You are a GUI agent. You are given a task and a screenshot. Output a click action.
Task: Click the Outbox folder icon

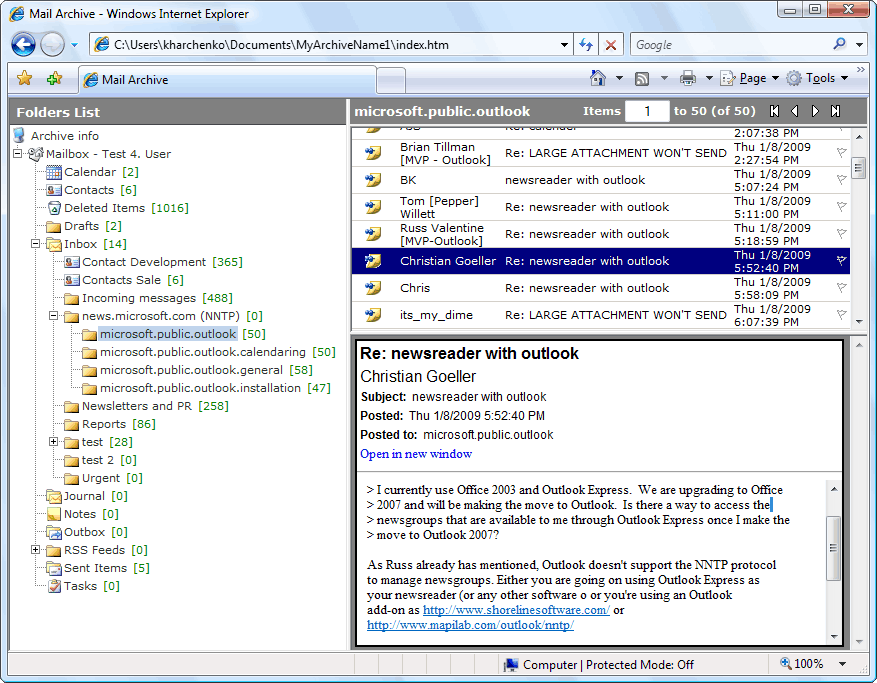[54, 532]
